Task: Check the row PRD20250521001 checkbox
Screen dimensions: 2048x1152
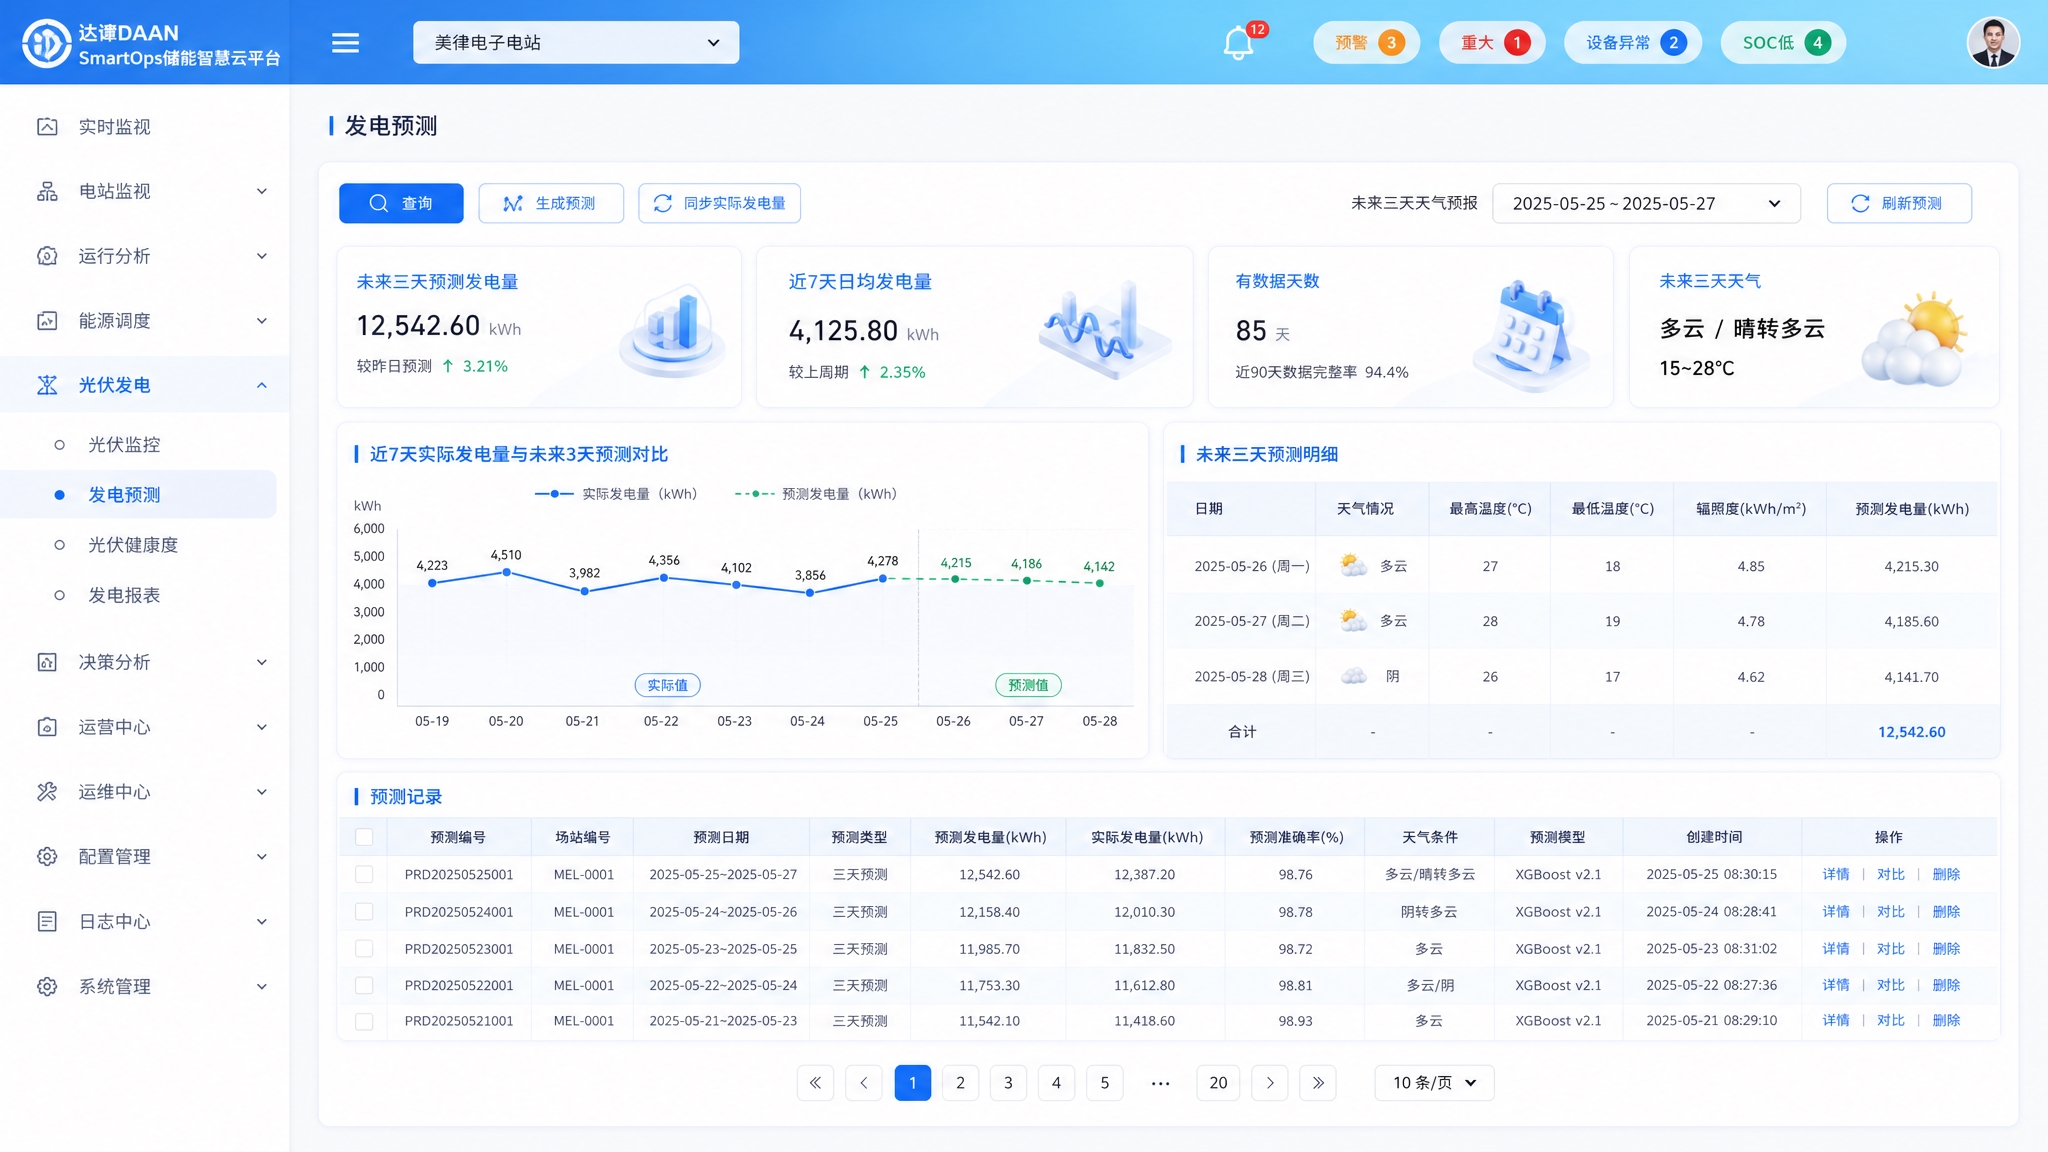Action: [x=364, y=1021]
